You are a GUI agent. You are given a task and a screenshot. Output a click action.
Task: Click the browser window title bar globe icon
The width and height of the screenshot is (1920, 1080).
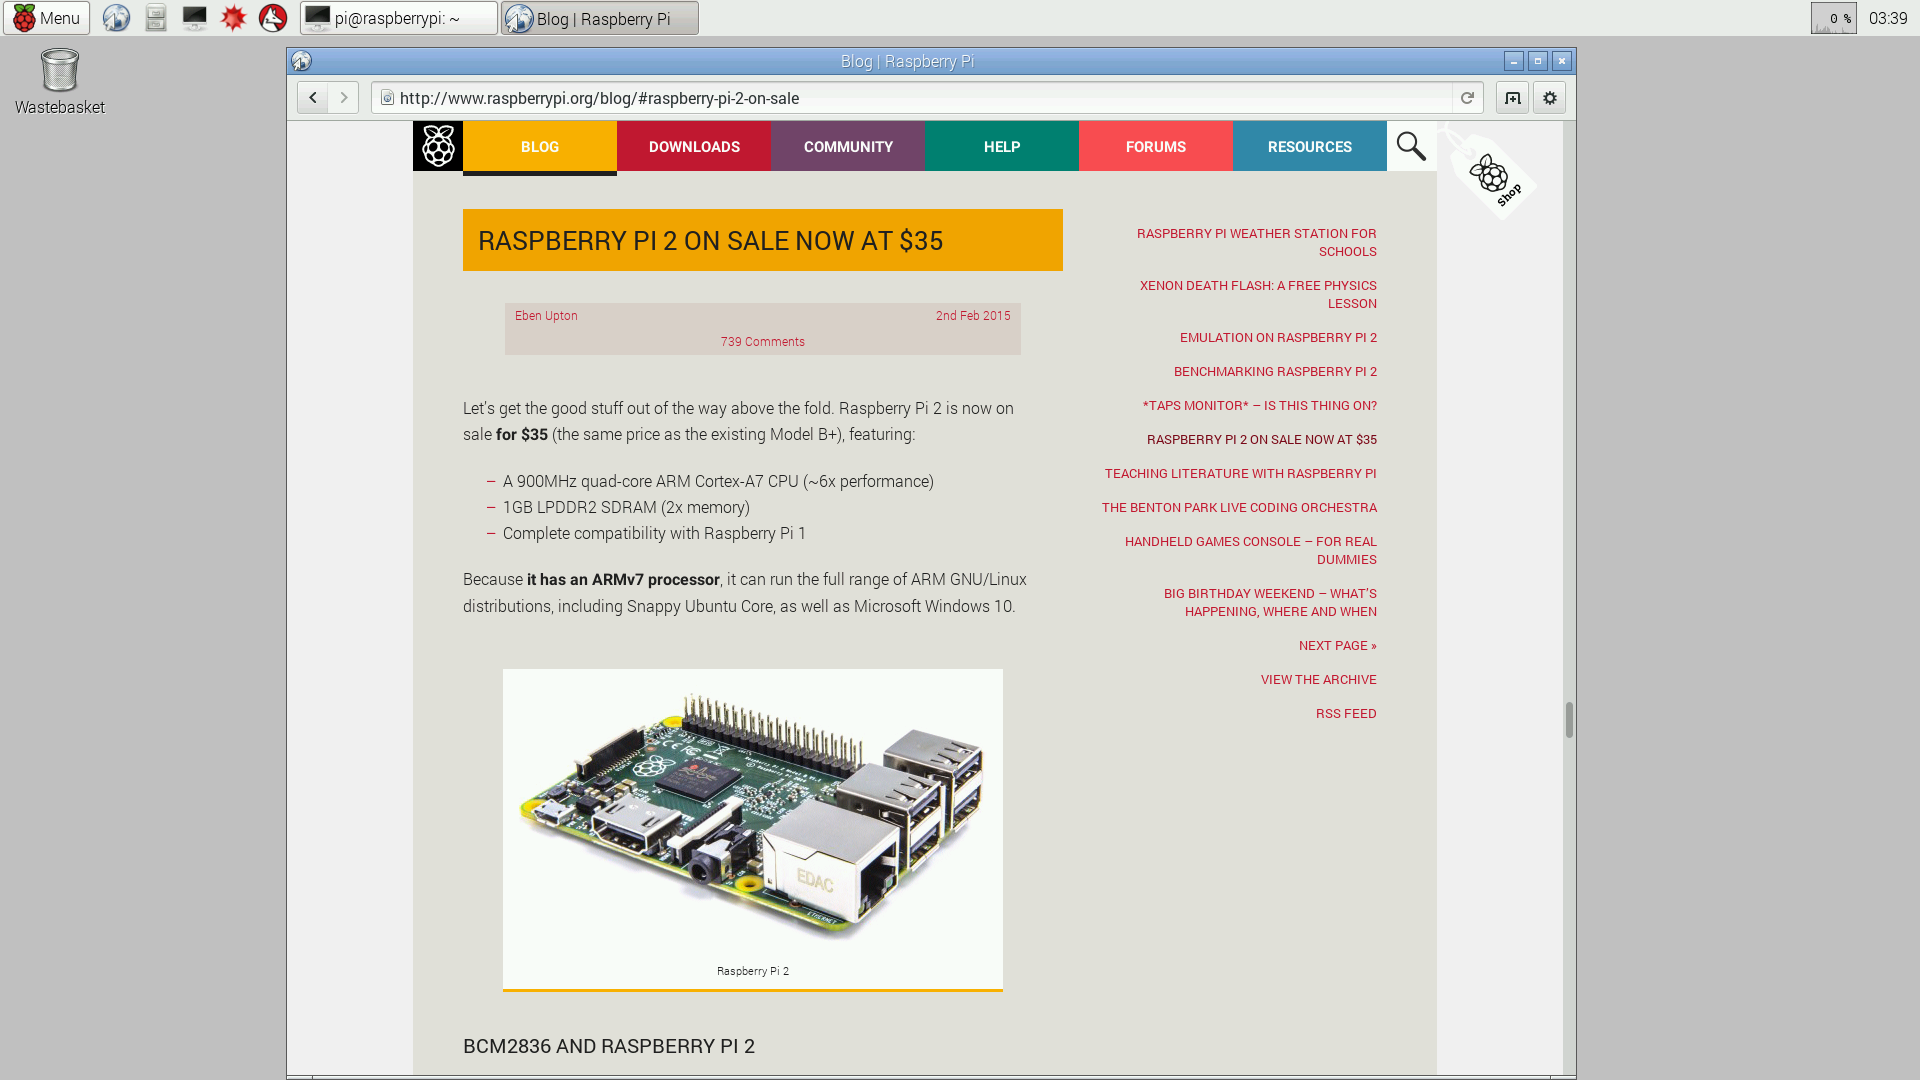tap(302, 61)
